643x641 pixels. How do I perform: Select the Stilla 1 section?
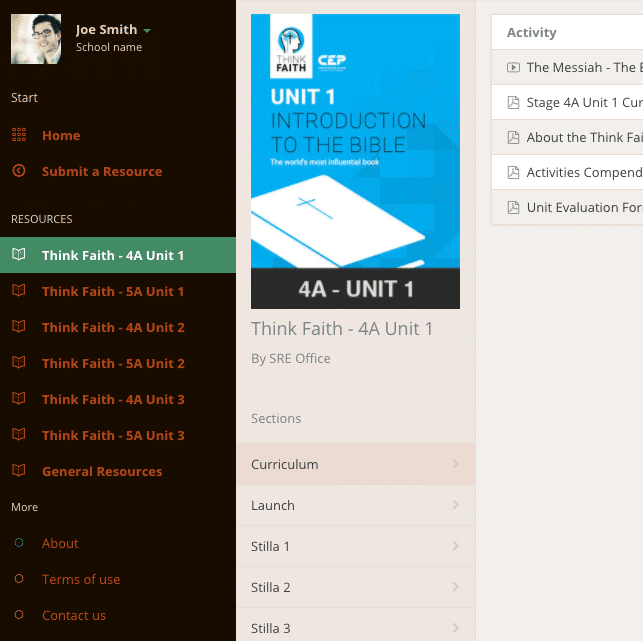point(356,546)
